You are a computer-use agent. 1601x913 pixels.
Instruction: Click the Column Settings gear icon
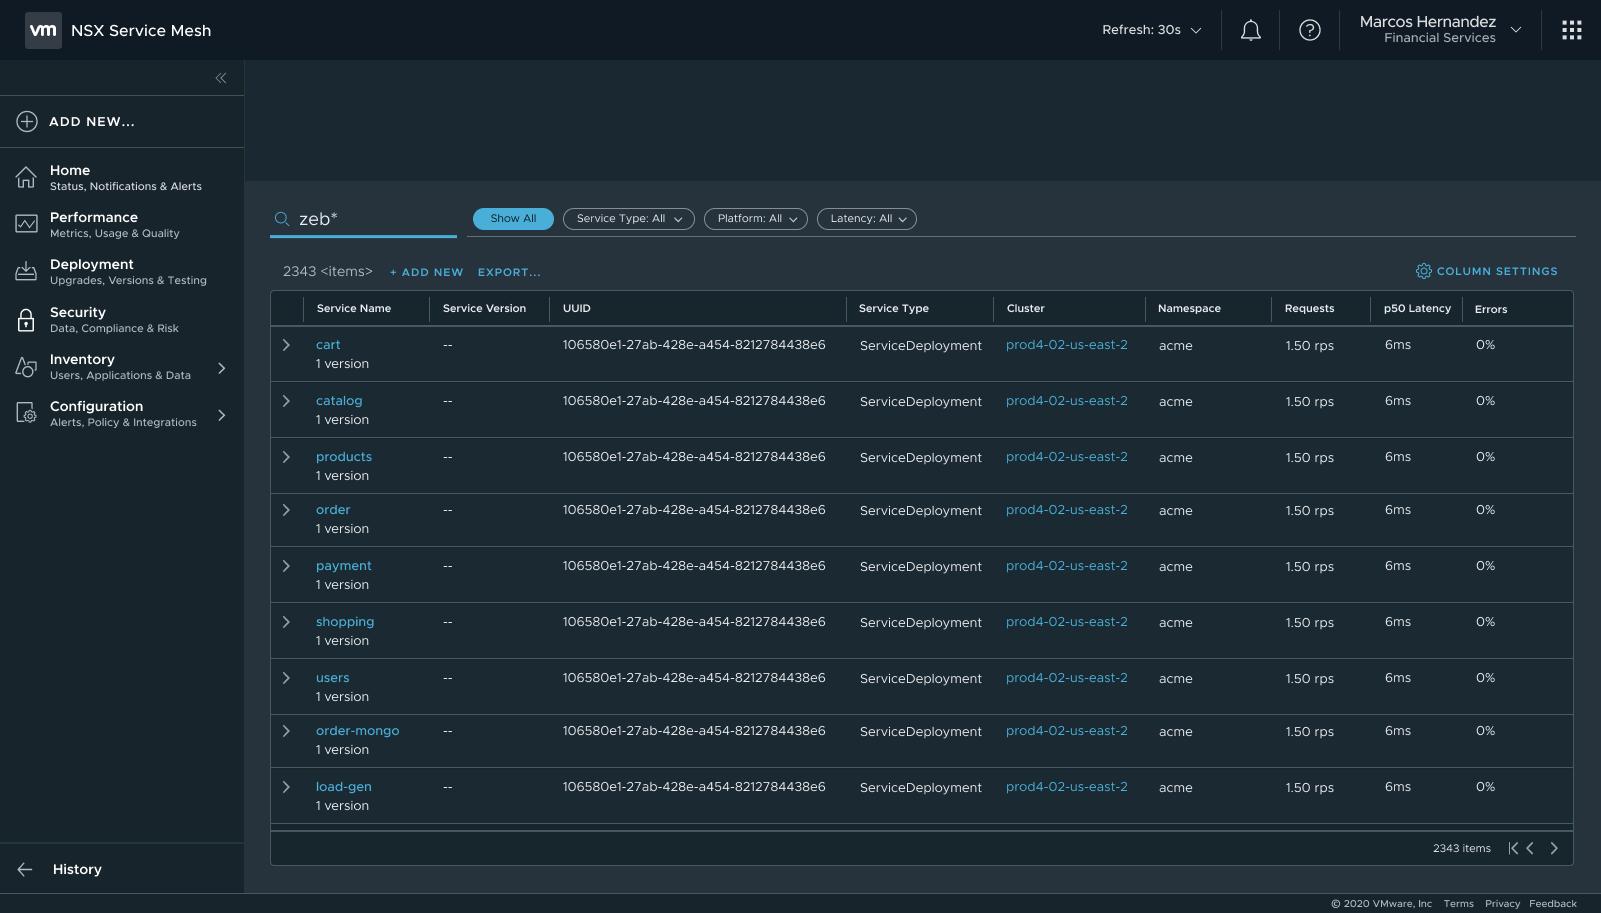pyautogui.click(x=1424, y=271)
